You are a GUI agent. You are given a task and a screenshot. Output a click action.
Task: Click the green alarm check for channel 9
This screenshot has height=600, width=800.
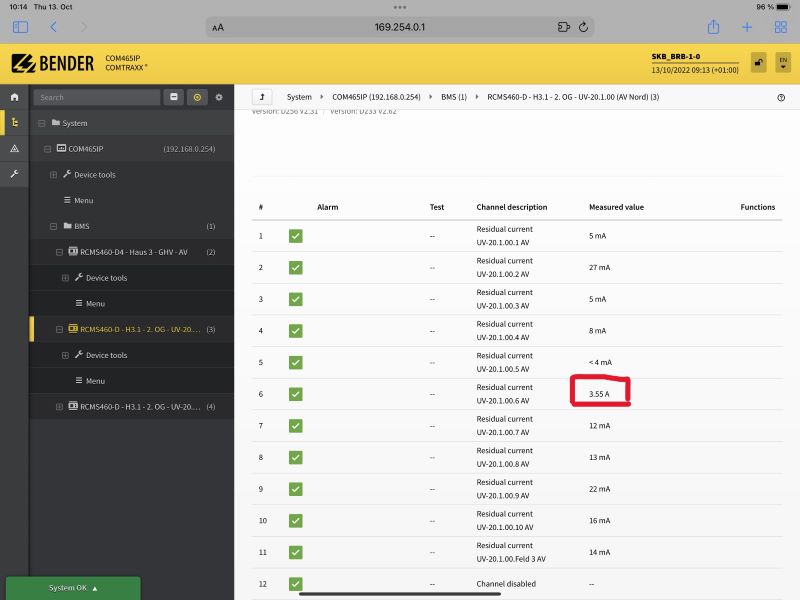pos(295,489)
